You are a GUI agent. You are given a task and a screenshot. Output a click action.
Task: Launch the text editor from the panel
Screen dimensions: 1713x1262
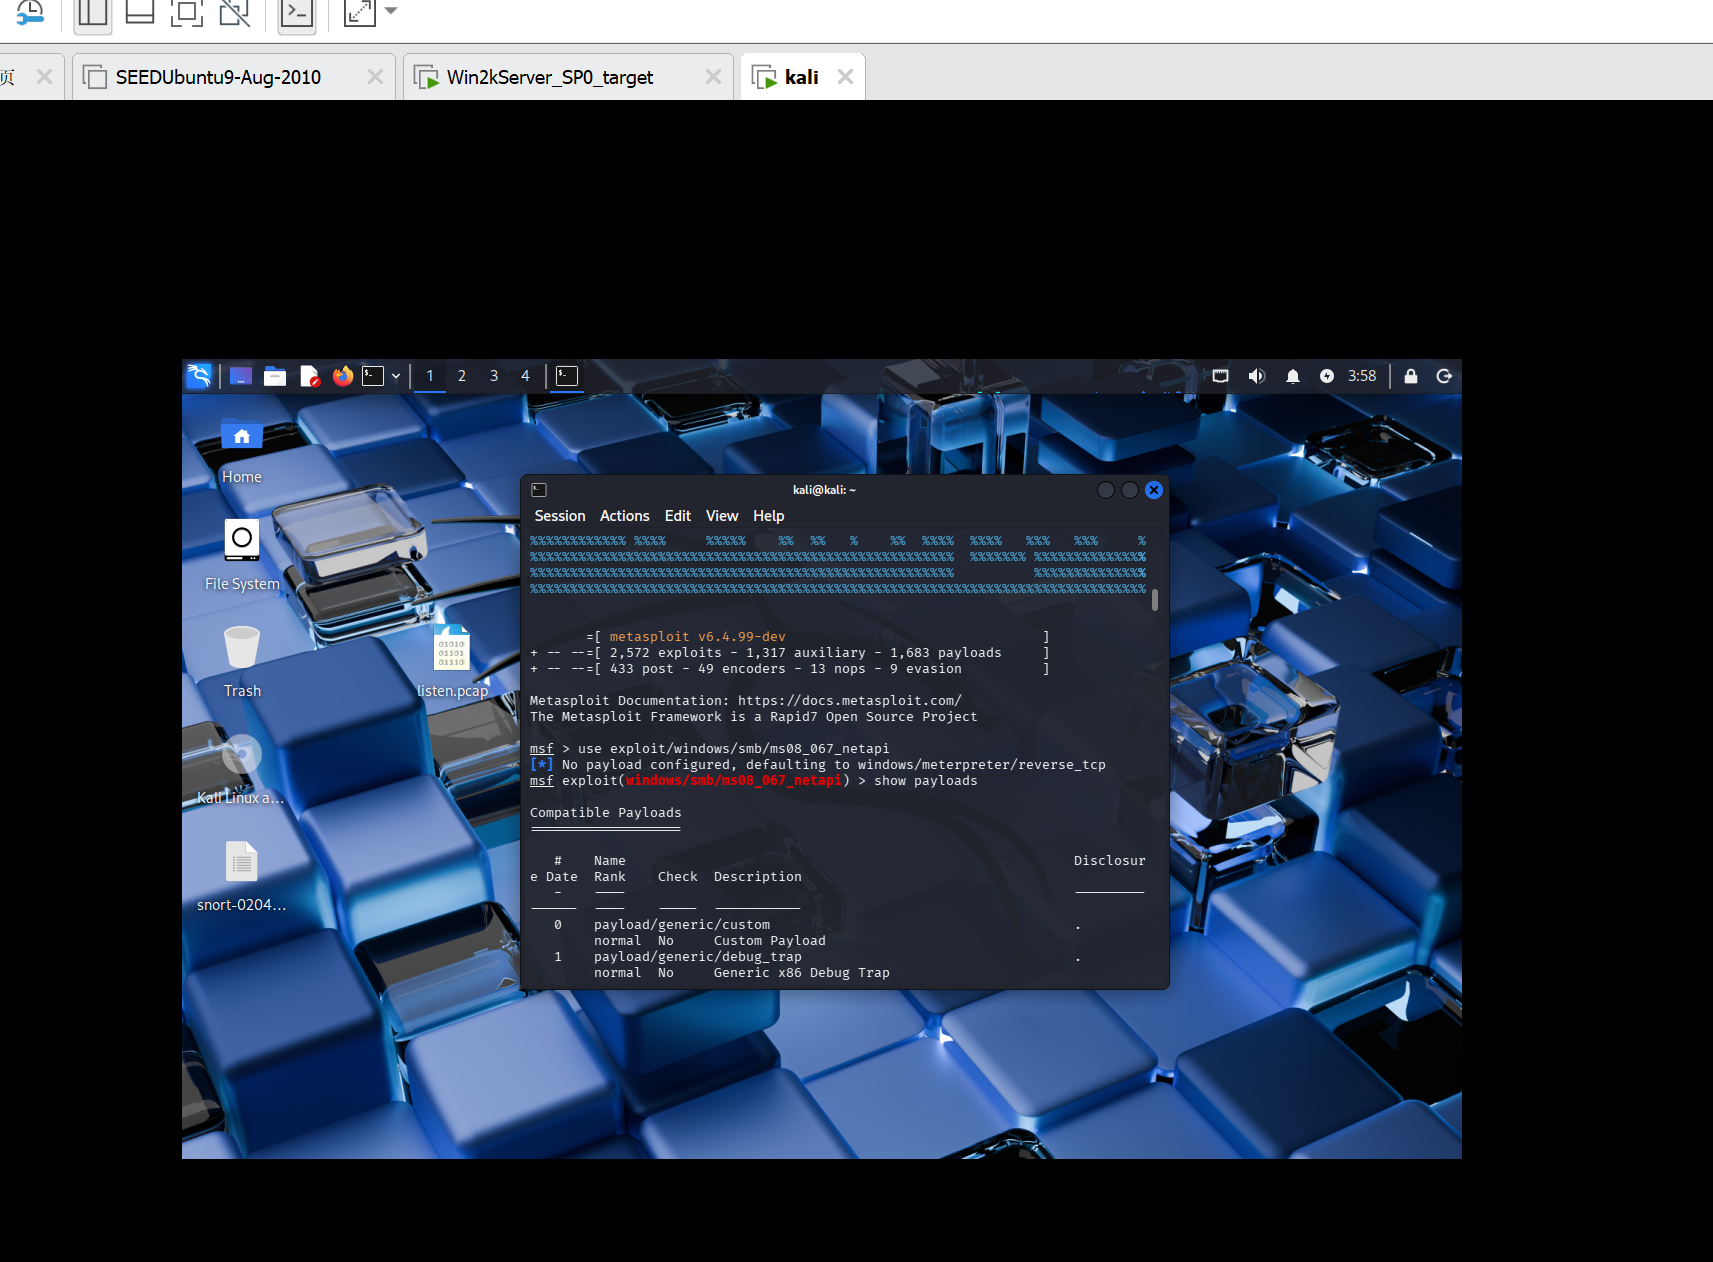[309, 376]
